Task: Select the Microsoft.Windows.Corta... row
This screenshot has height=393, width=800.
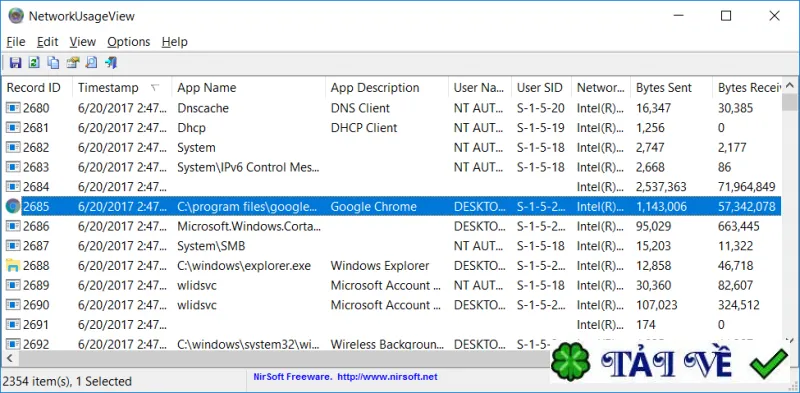Action: [x=391, y=226]
